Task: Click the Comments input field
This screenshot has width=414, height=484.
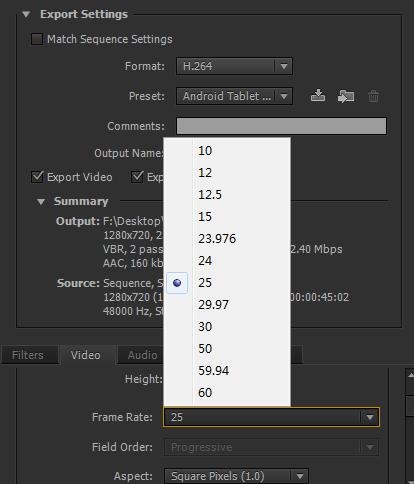Action: (281, 126)
